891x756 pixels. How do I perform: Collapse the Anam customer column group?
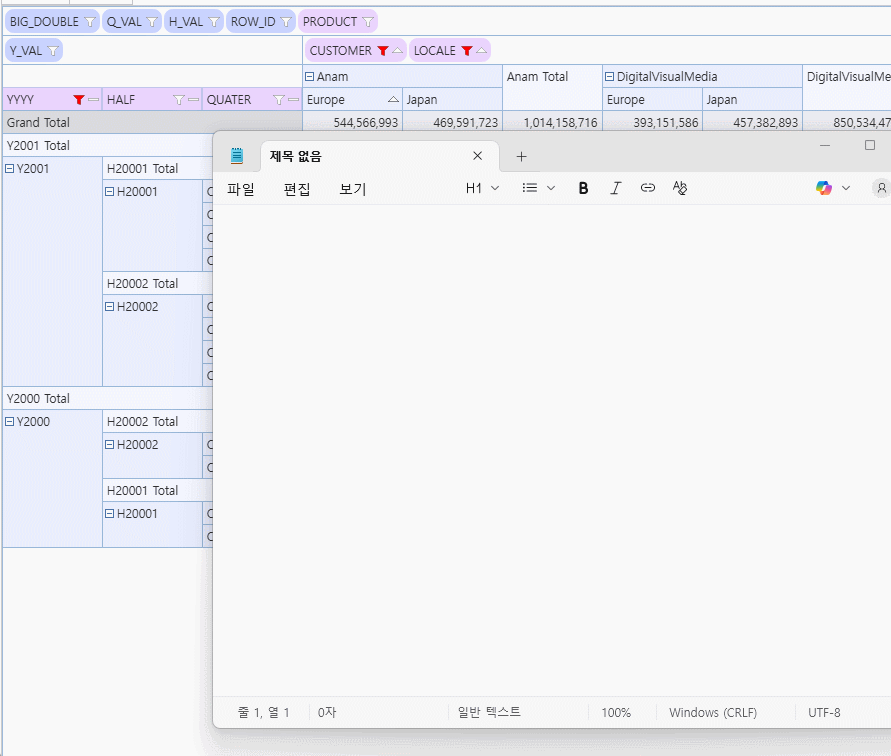tap(310, 77)
